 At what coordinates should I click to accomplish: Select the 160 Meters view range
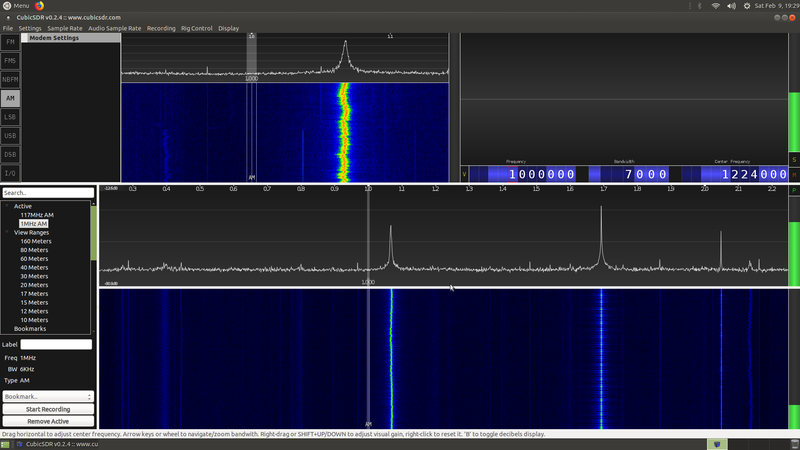click(36, 241)
